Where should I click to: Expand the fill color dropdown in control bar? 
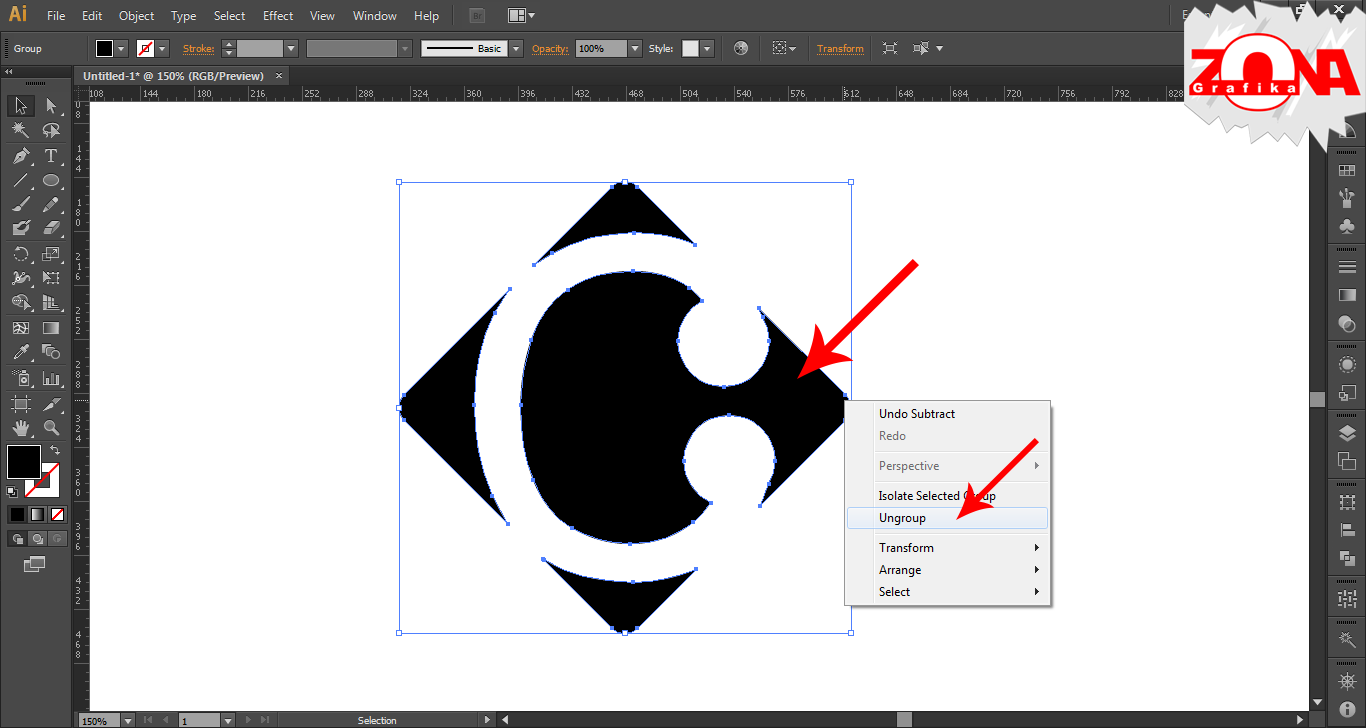pos(122,48)
